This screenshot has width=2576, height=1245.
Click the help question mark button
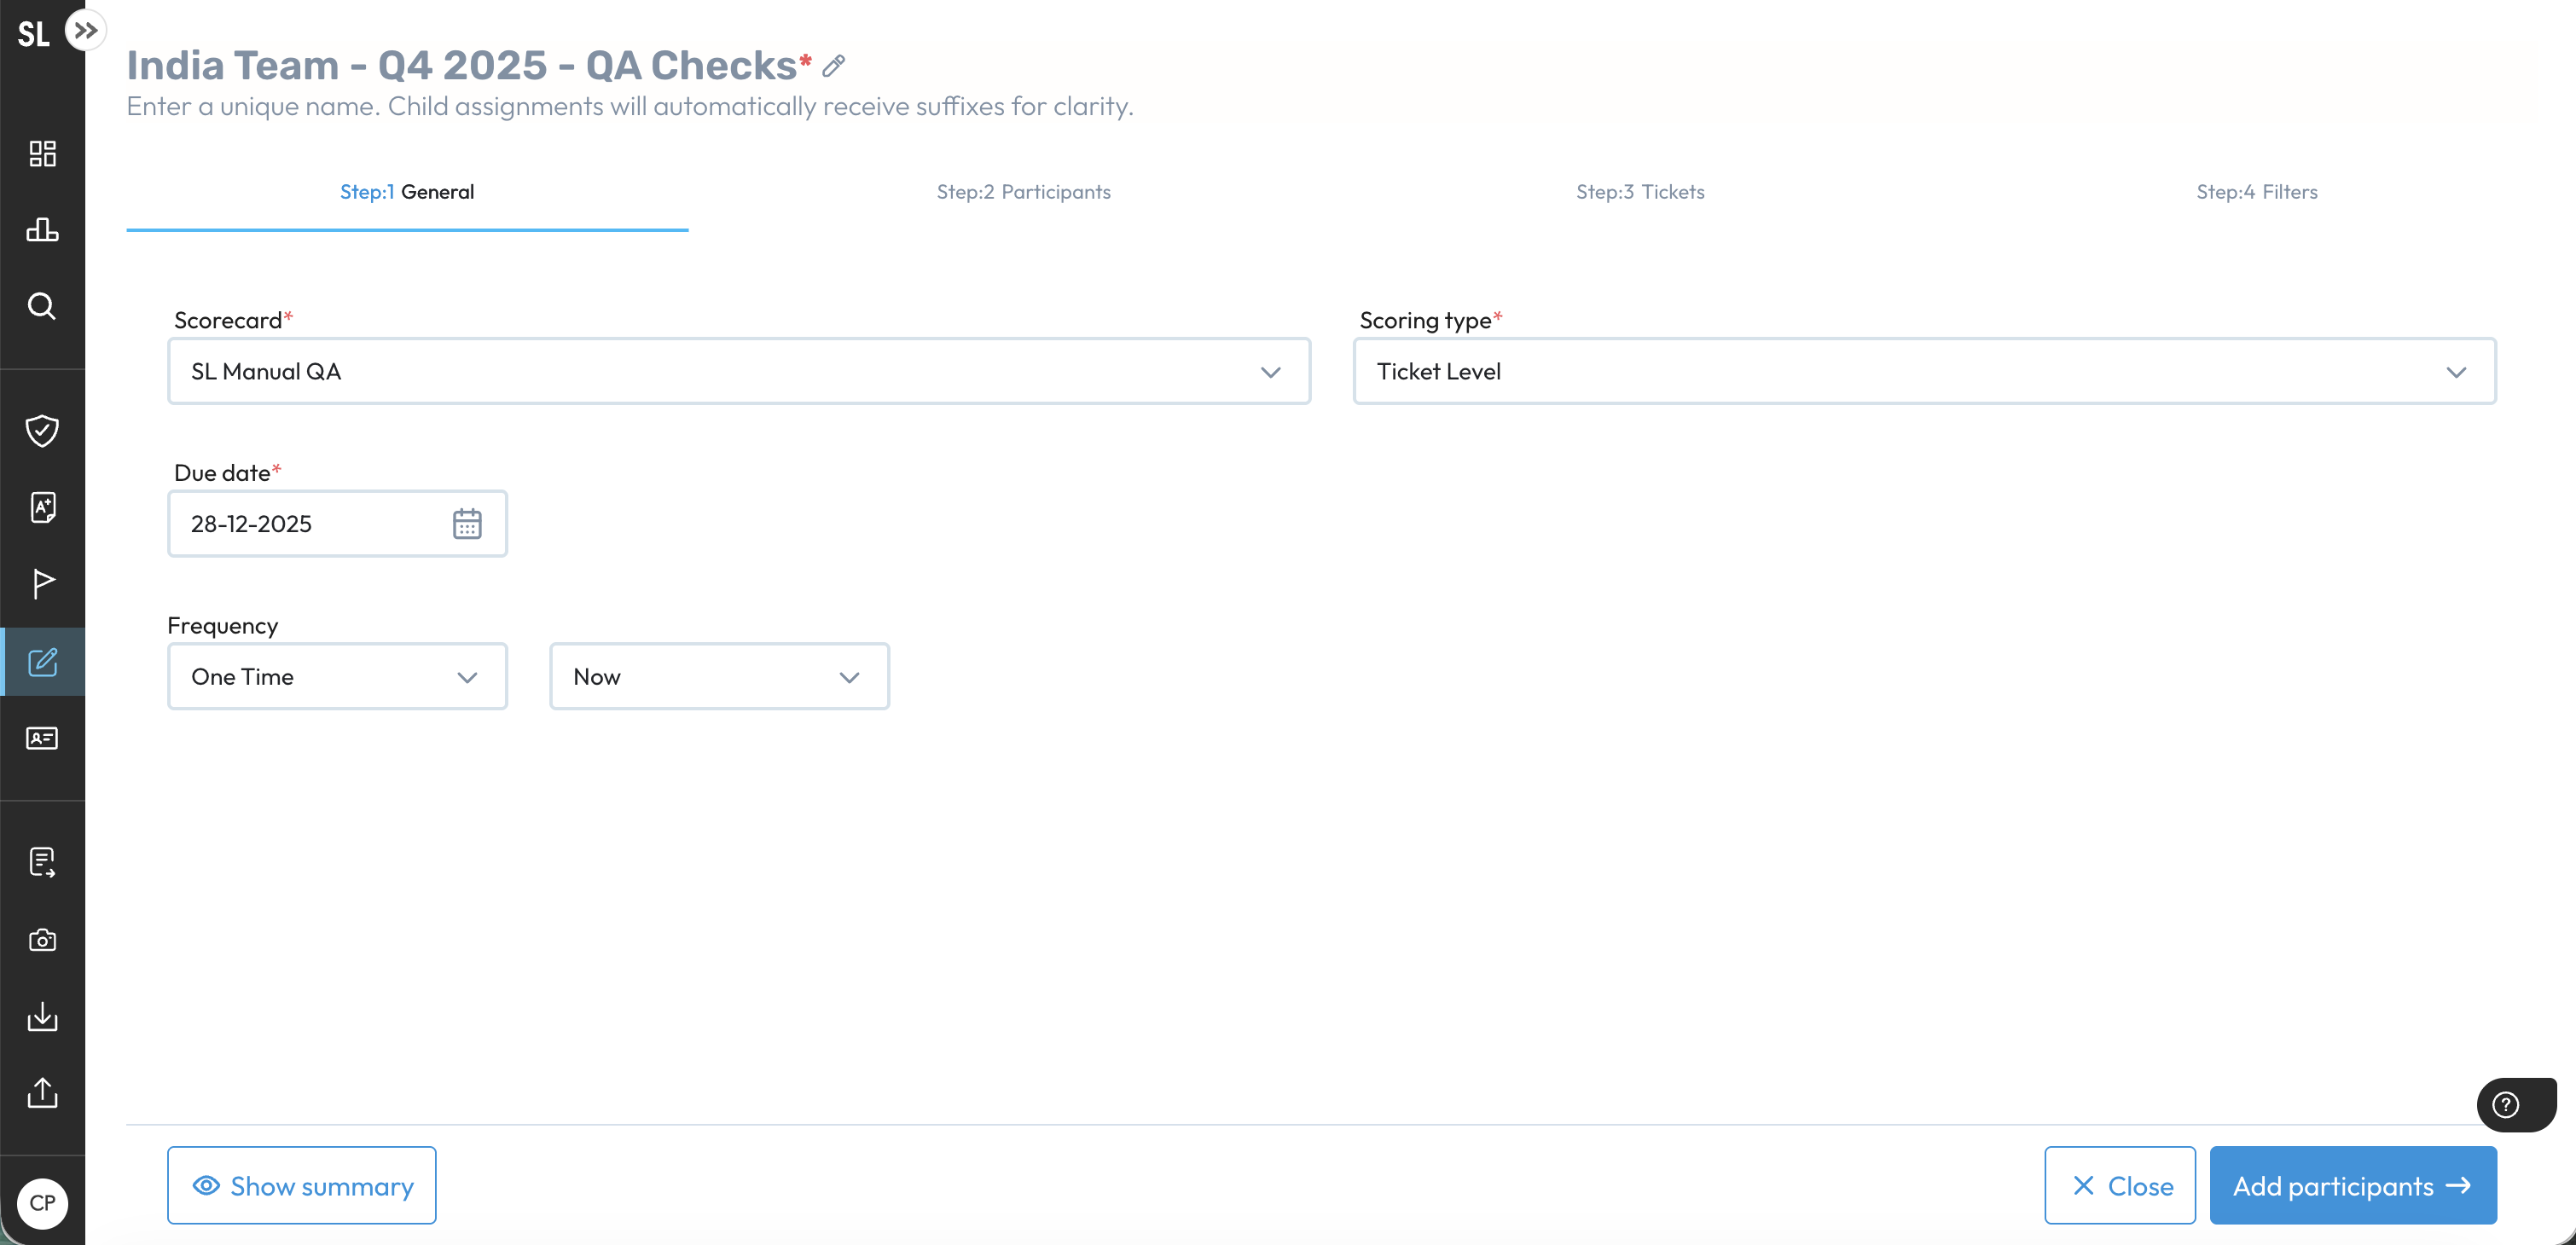(x=2505, y=1104)
